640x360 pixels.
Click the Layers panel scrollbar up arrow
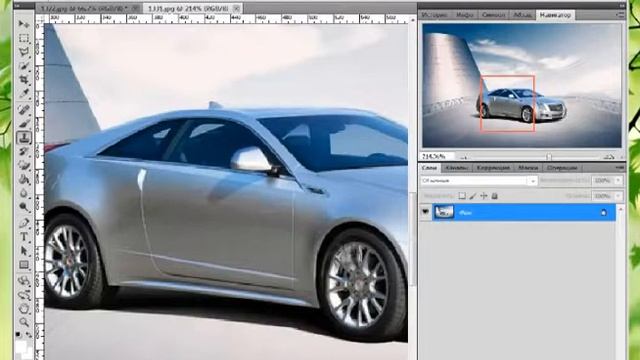pyautogui.click(x=621, y=209)
